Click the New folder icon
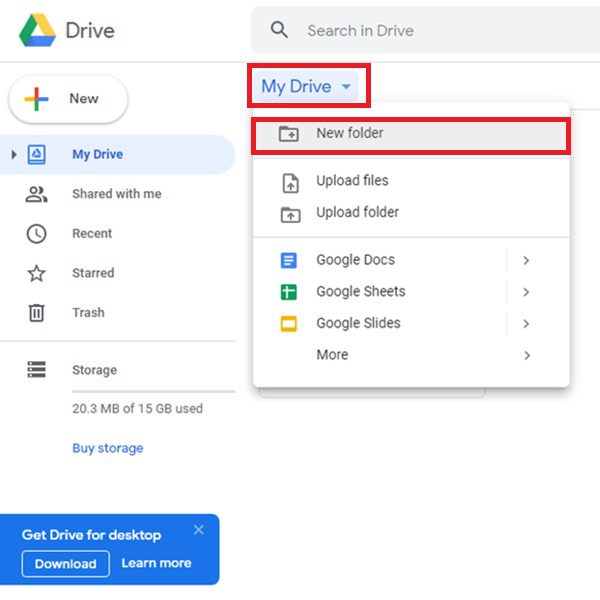 tap(289, 134)
